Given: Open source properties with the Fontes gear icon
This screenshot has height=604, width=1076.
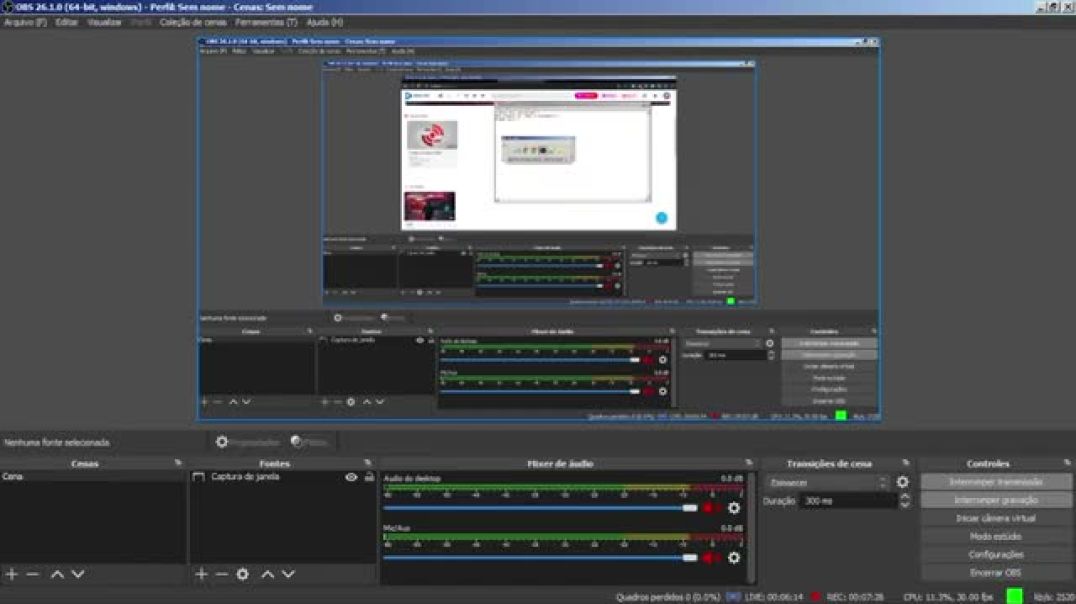Looking at the screenshot, I should click(242, 574).
